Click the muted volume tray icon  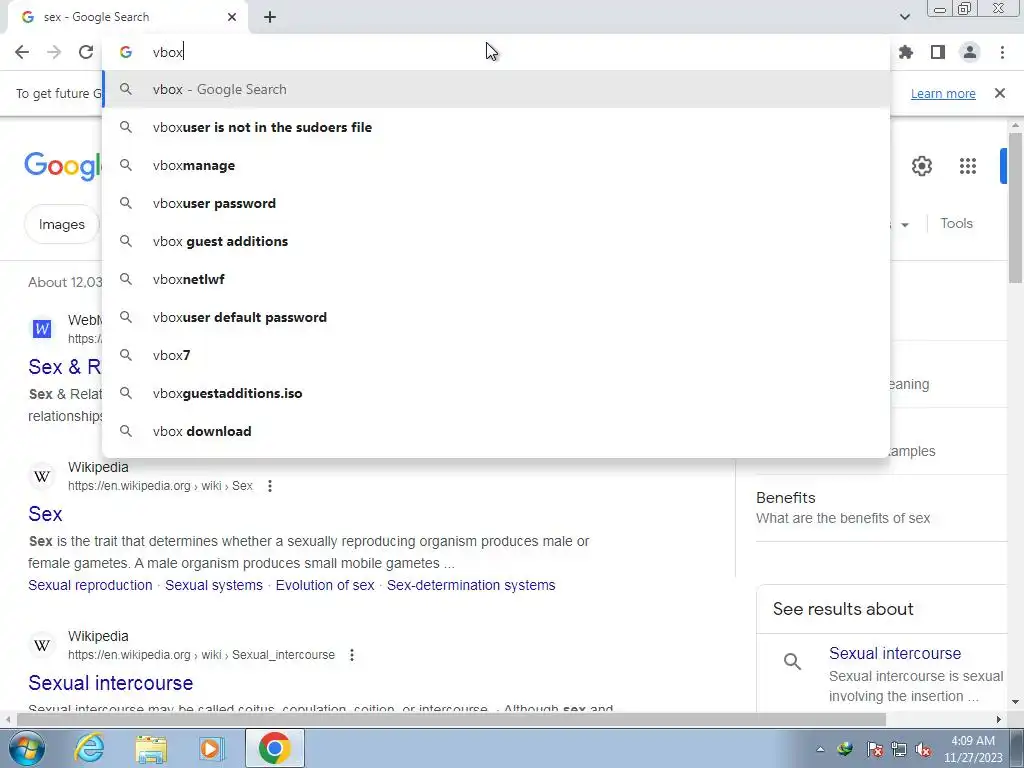coord(923,750)
